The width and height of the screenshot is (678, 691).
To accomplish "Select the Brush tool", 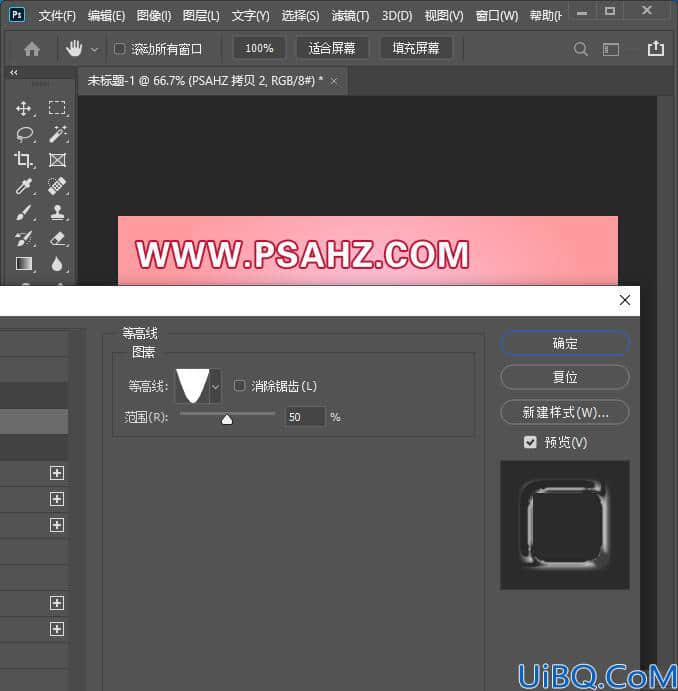I will [x=24, y=212].
